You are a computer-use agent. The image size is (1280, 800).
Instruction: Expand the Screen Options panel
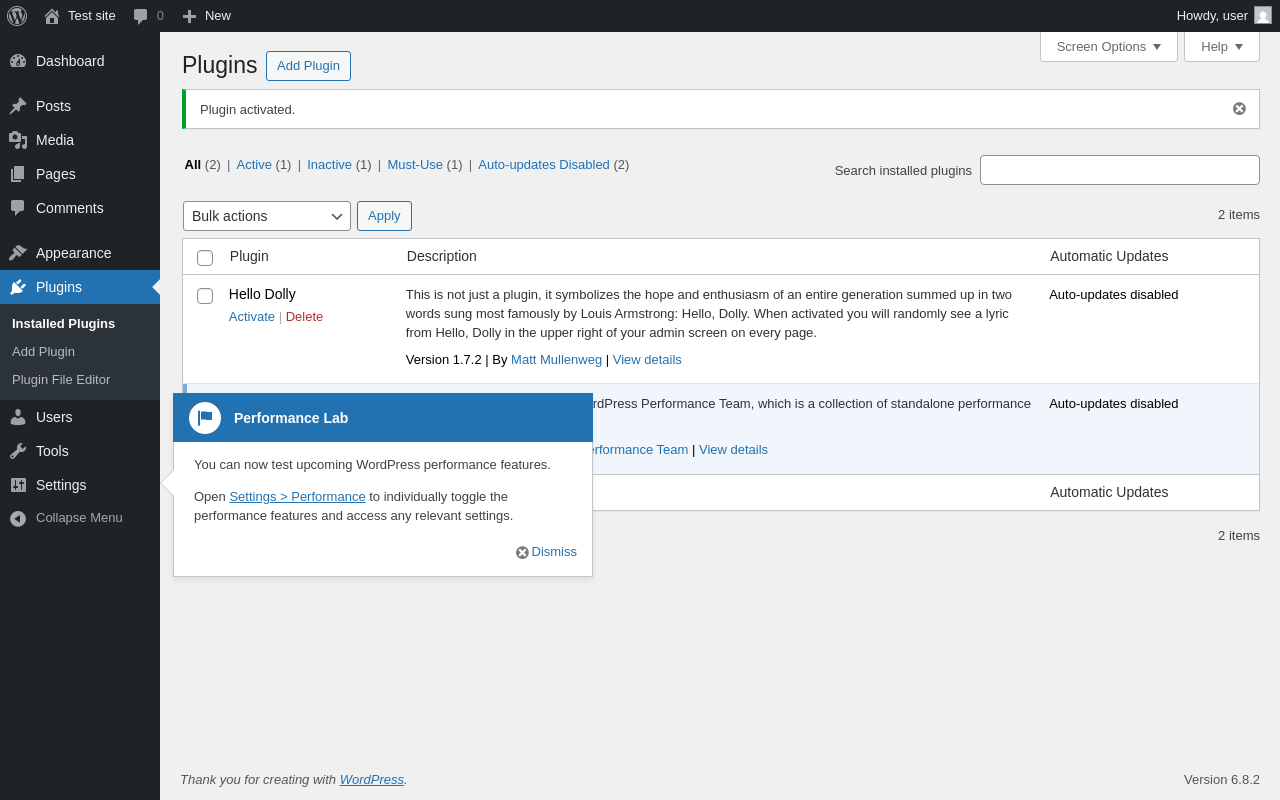(x=1109, y=46)
